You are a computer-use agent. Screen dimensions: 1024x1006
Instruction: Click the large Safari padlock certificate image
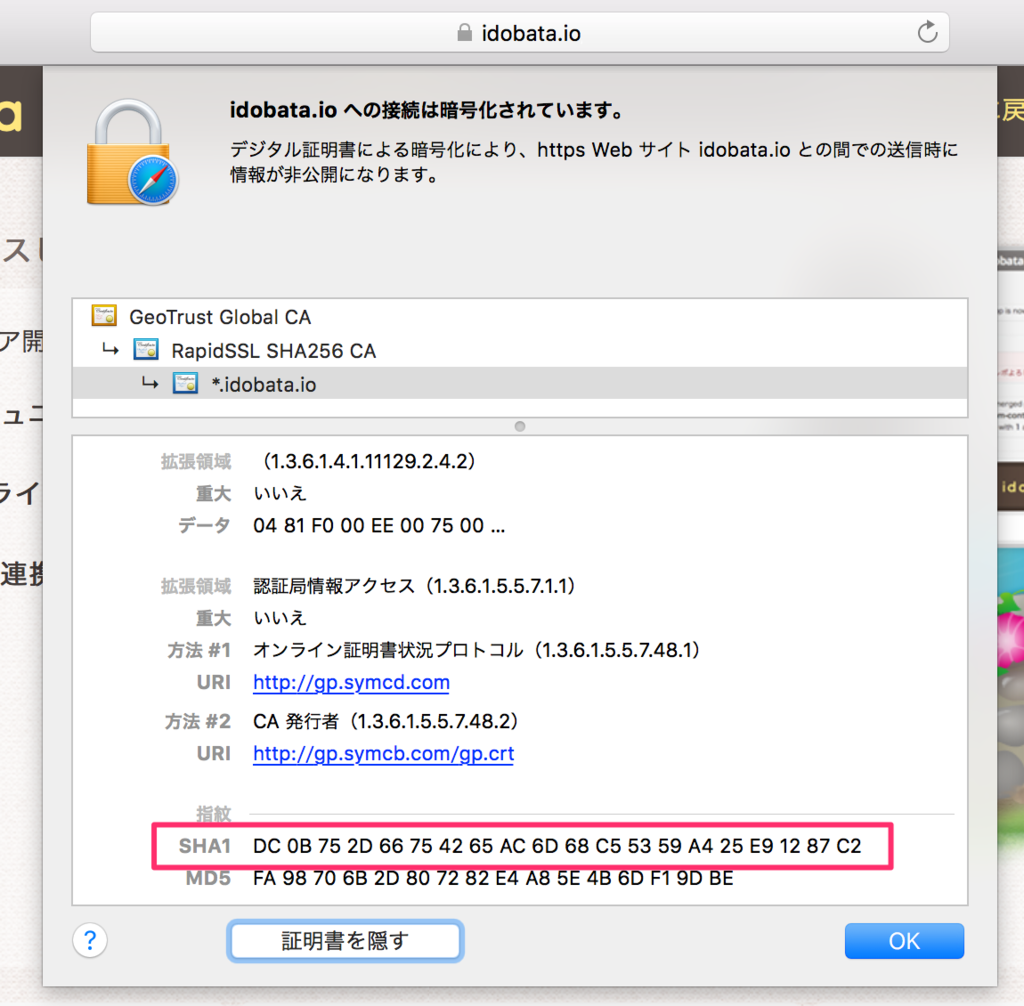point(133,153)
